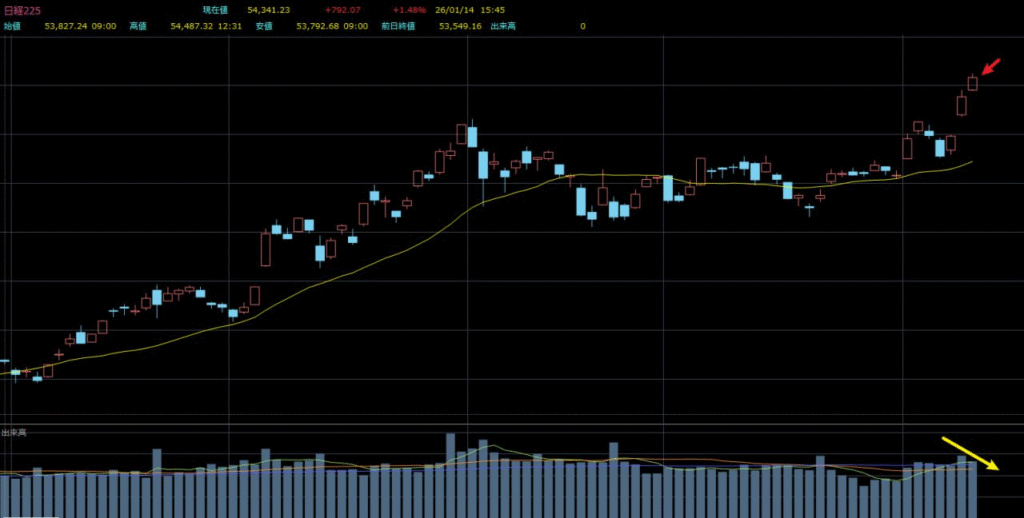Click the yellow arrow on volume panel
Image resolution: width=1024 pixels, height=518 pixels.
(x=970, y=453)
